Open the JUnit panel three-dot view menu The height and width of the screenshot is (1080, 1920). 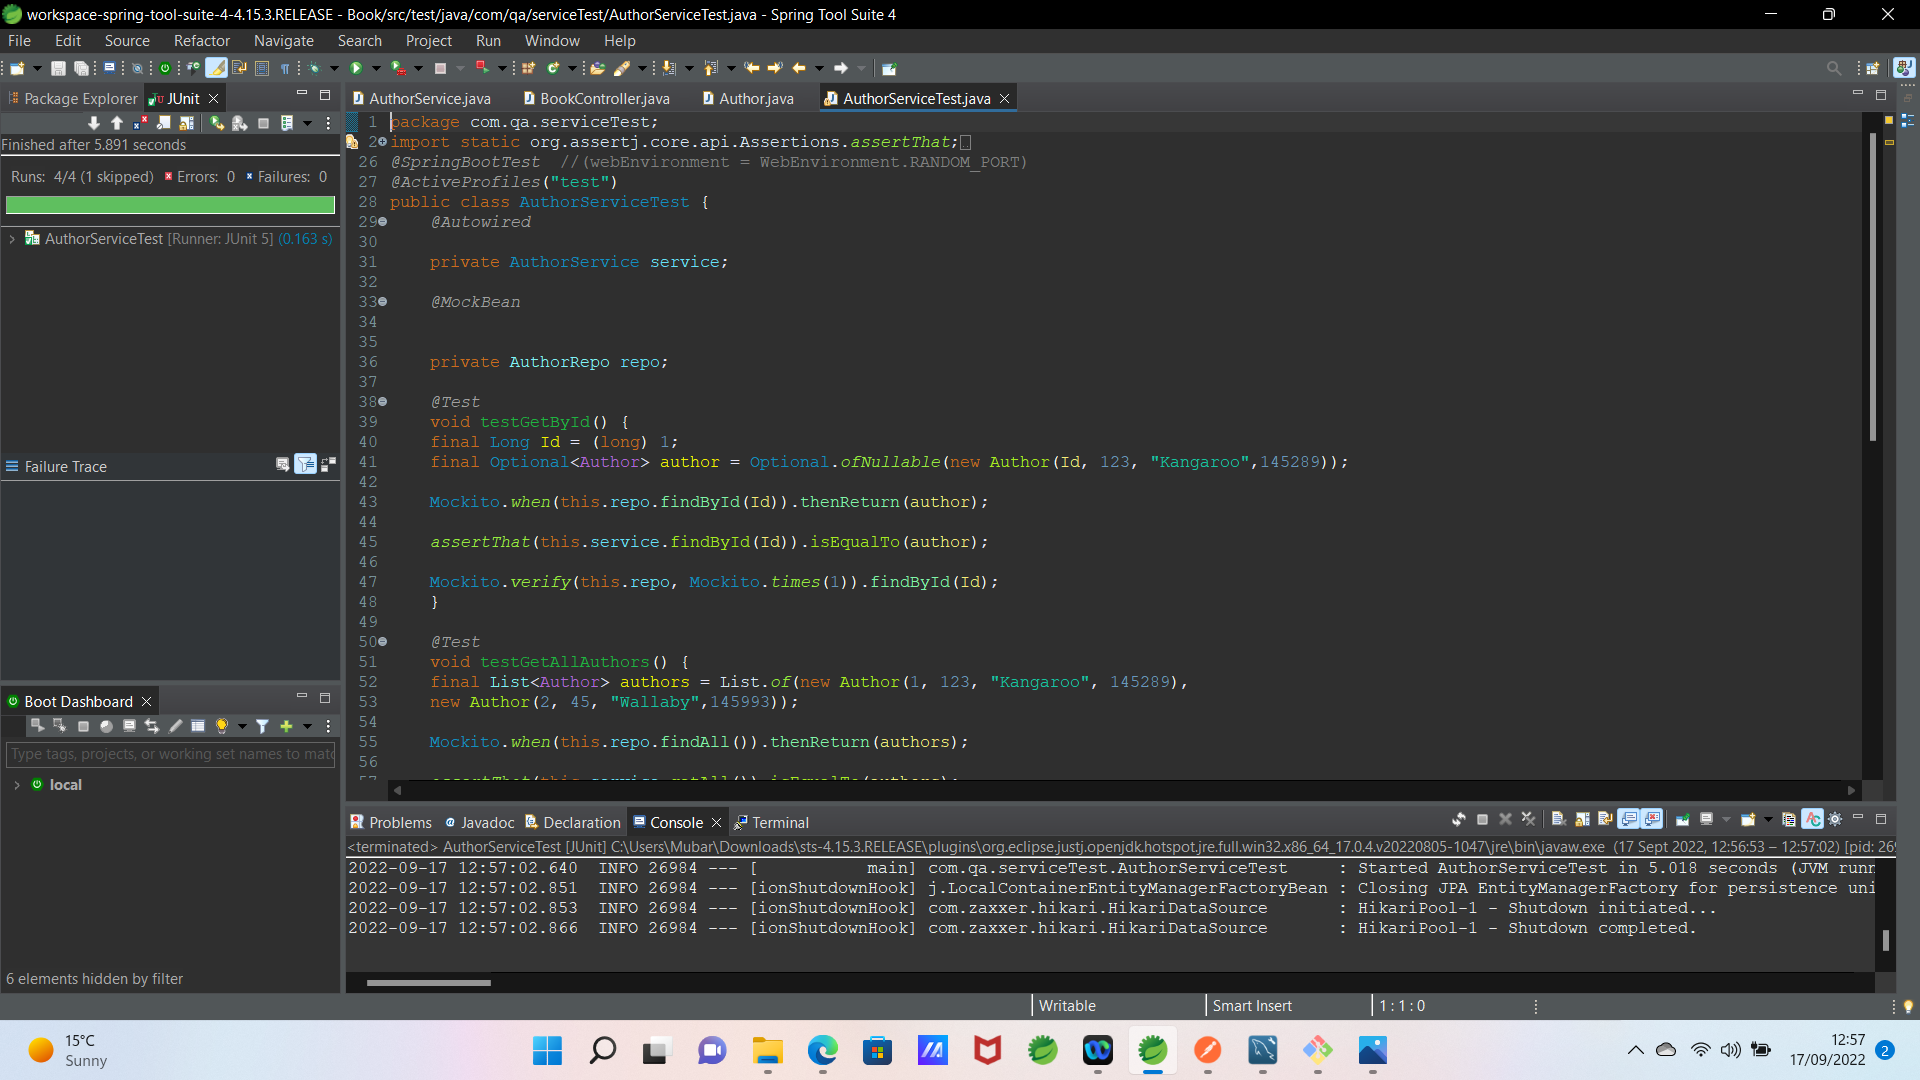(328, 123)
